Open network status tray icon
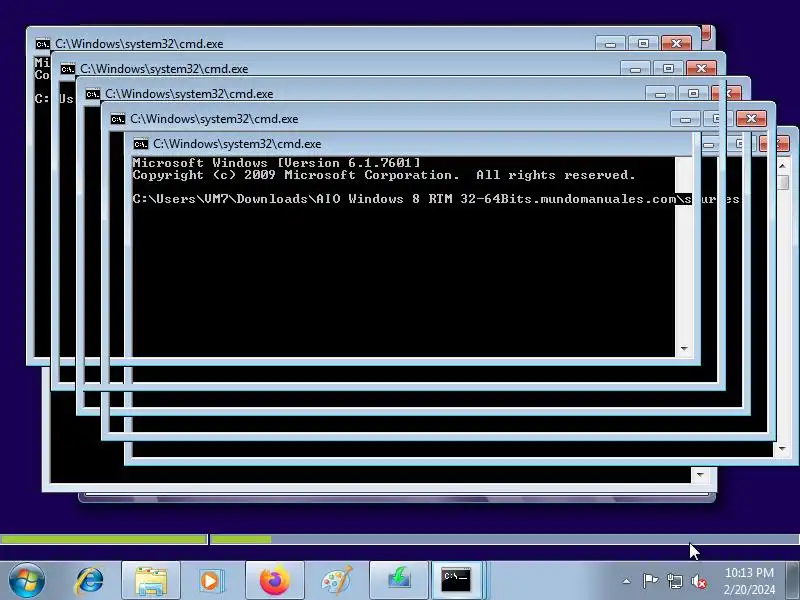Image resolution: width=800 pixels, height=600 pixels. coord(674,581)
